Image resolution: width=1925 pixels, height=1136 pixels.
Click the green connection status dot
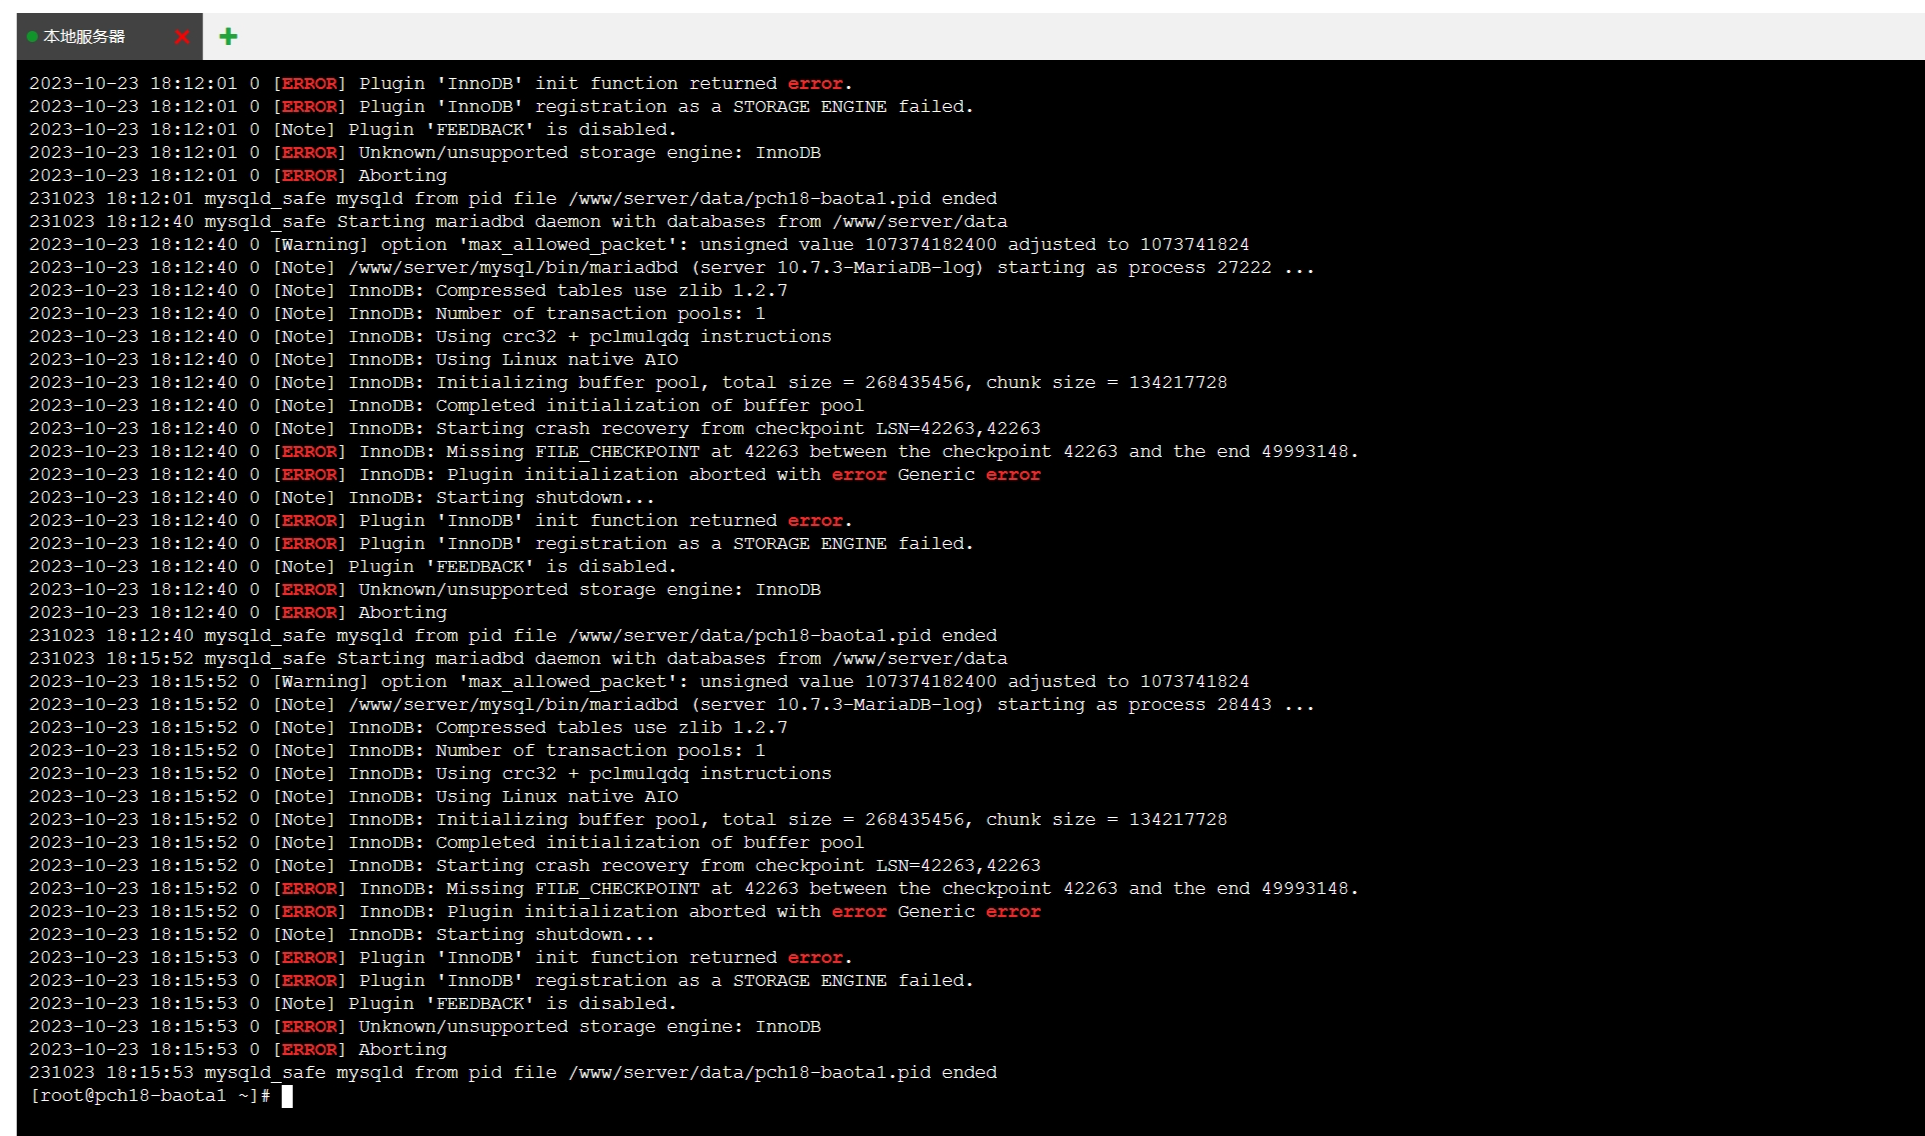[x=32, y=37]
